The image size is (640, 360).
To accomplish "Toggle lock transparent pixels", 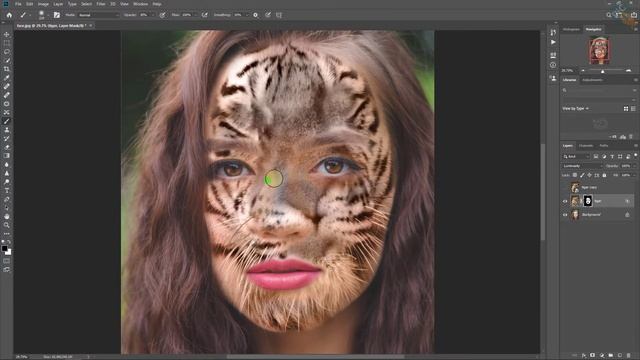I will (x=575, y=175).
